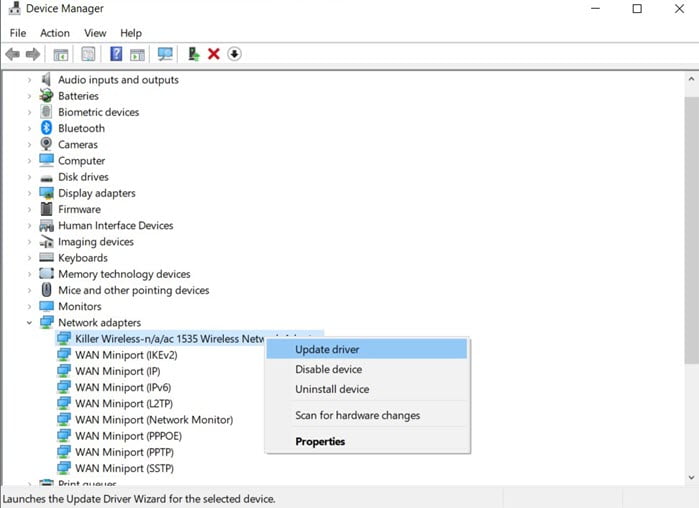The width and height of the screenshot is (699, 508).
Task: Expand the Monitors chevron
Action: coord(29,306)
